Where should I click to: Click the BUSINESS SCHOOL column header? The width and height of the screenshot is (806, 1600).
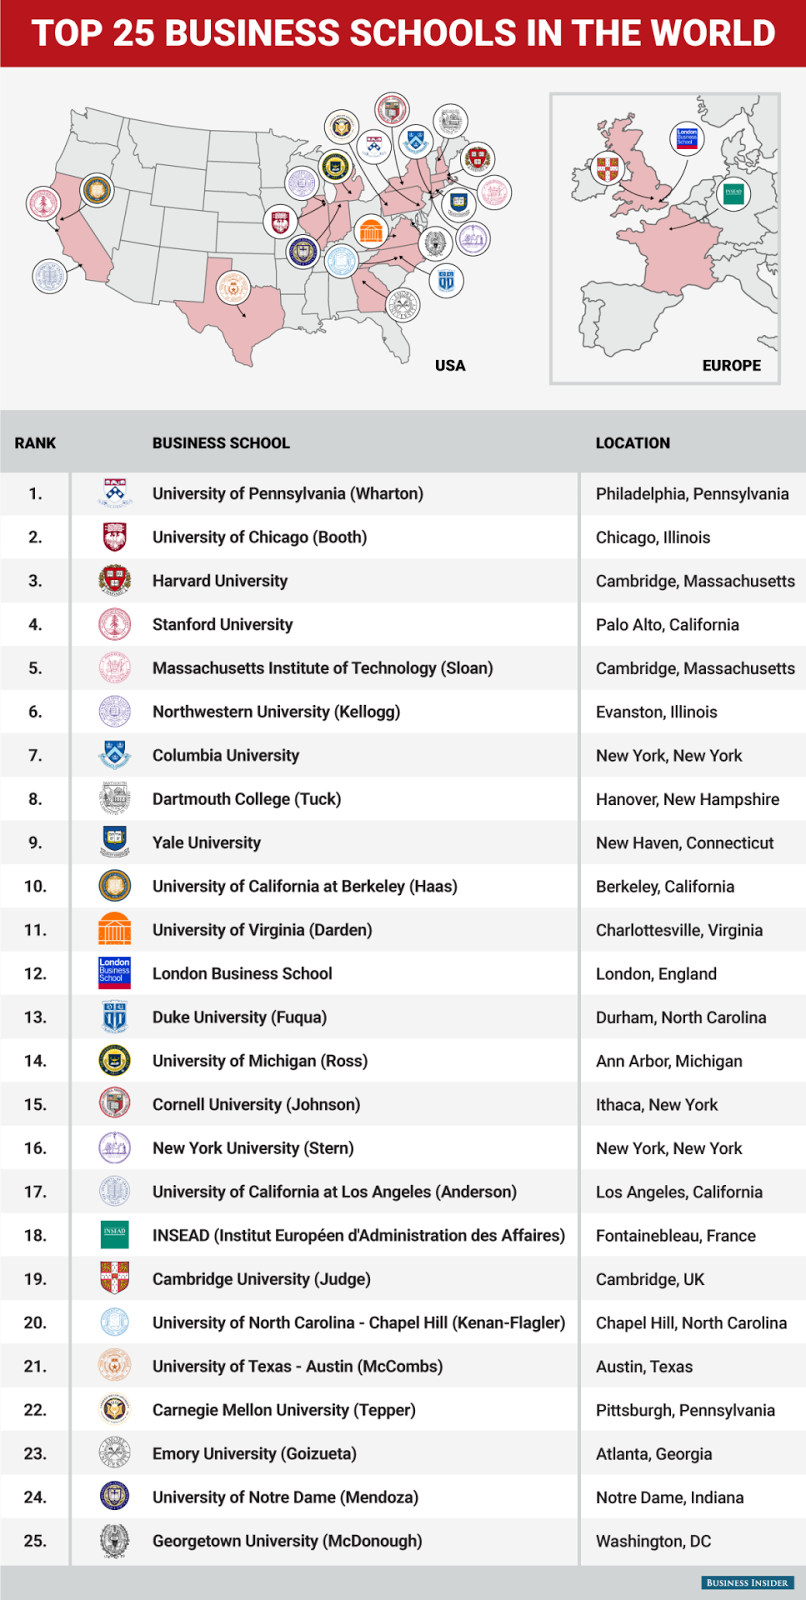[x=221, y=443]
